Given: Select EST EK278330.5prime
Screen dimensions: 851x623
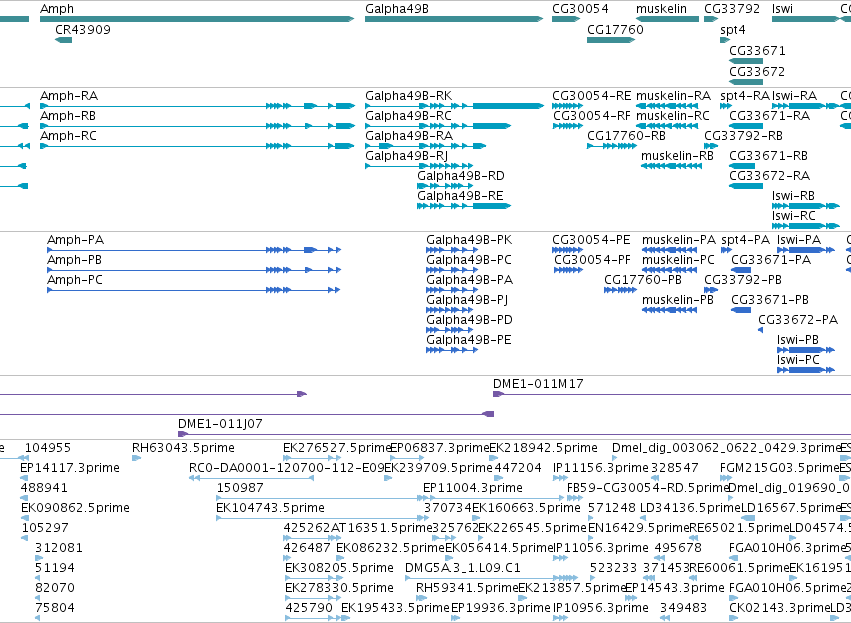Looking at the screenshot, I should tap(313, 598).
